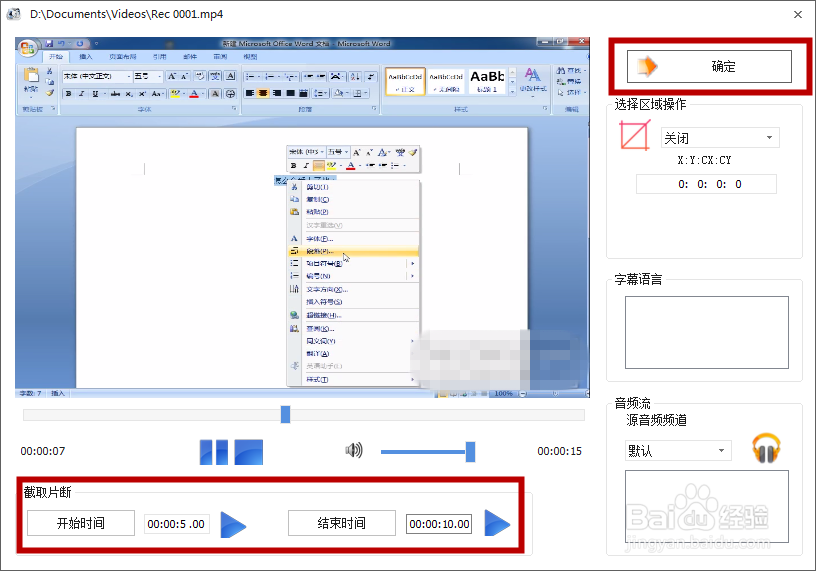
Task: Stop the video with the square button
Action: pos(249,452)
